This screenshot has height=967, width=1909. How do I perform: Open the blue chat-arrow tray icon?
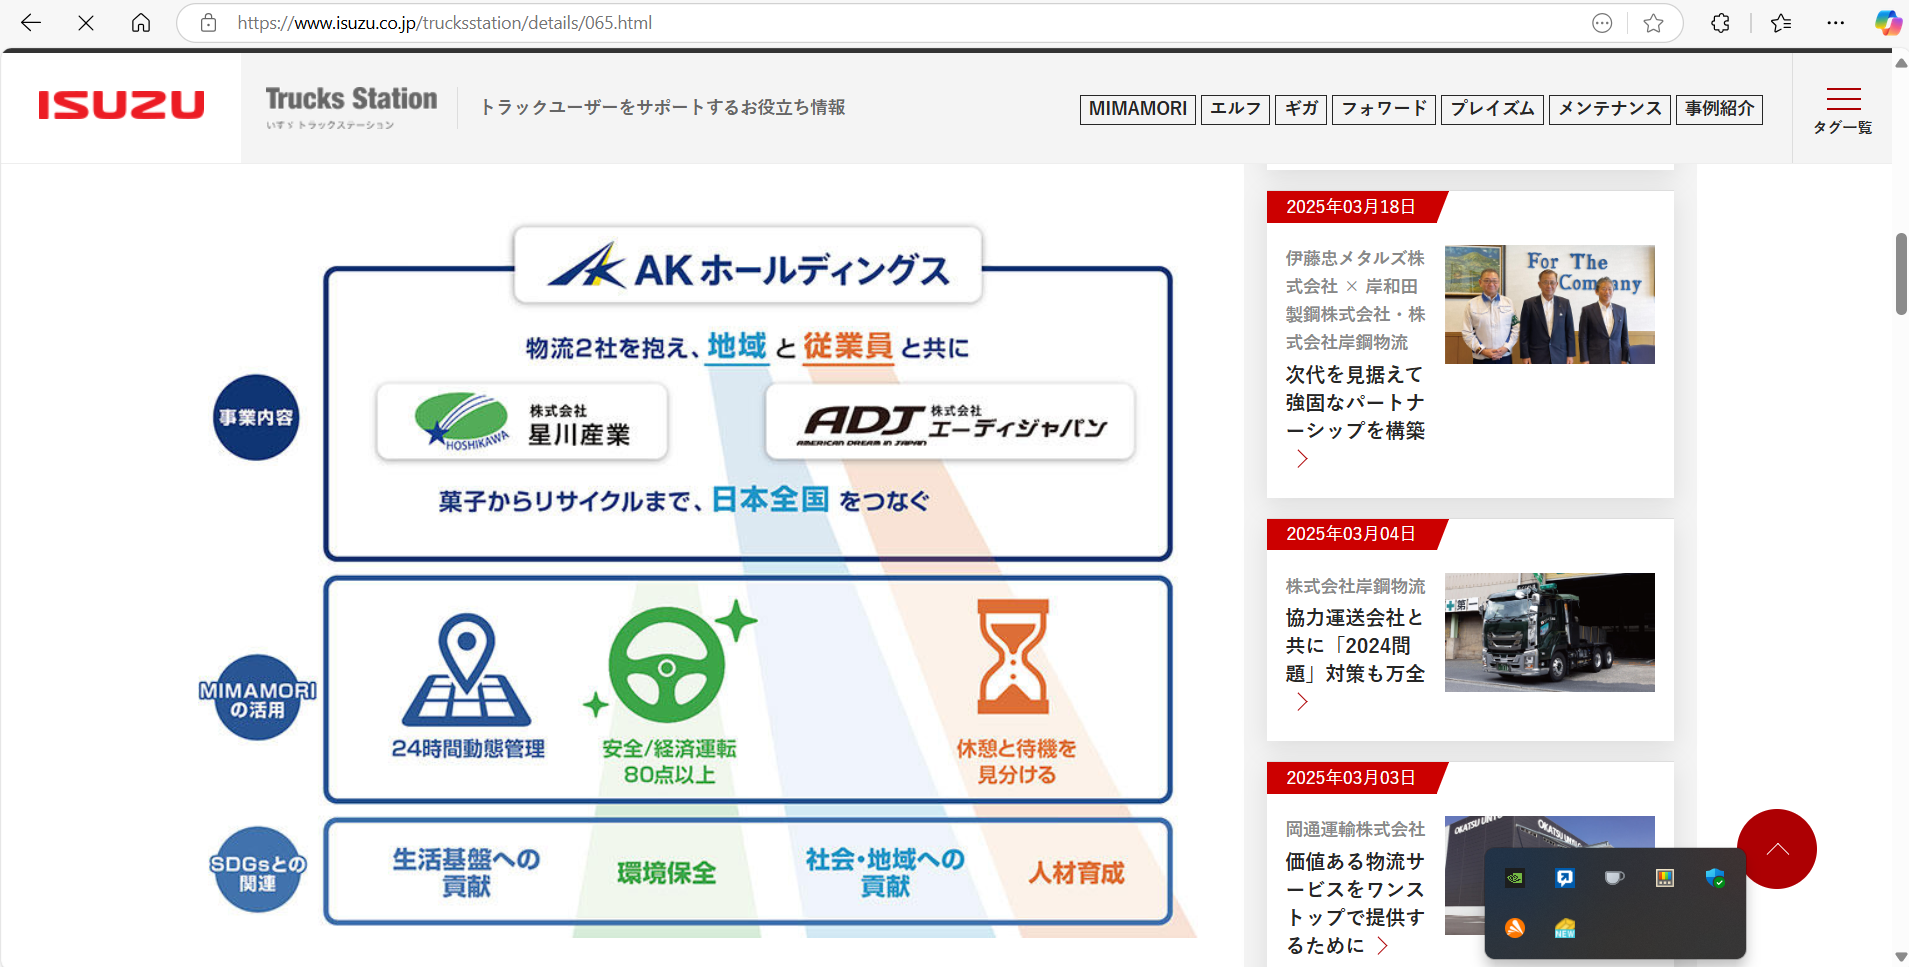pos(1565,878)
